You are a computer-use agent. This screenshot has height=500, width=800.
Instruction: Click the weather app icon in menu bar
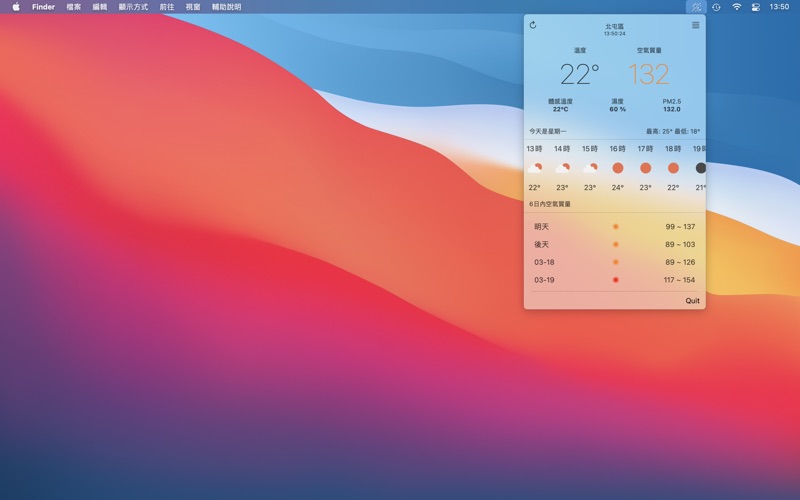[x=696, y=7]
